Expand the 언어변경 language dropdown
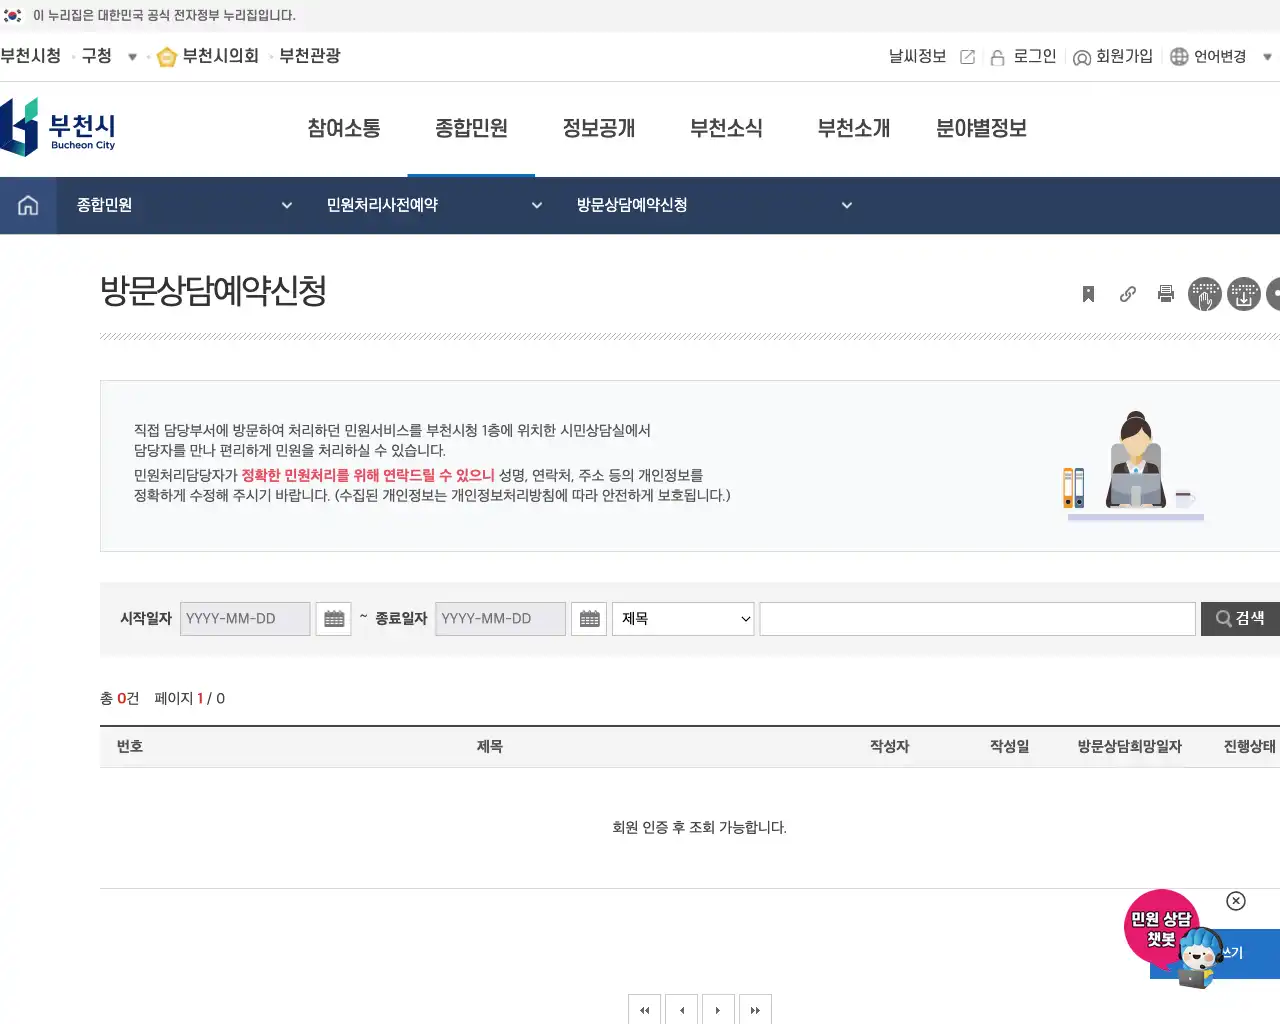The image size is (1280, 1024). [x=1267, y=57]
